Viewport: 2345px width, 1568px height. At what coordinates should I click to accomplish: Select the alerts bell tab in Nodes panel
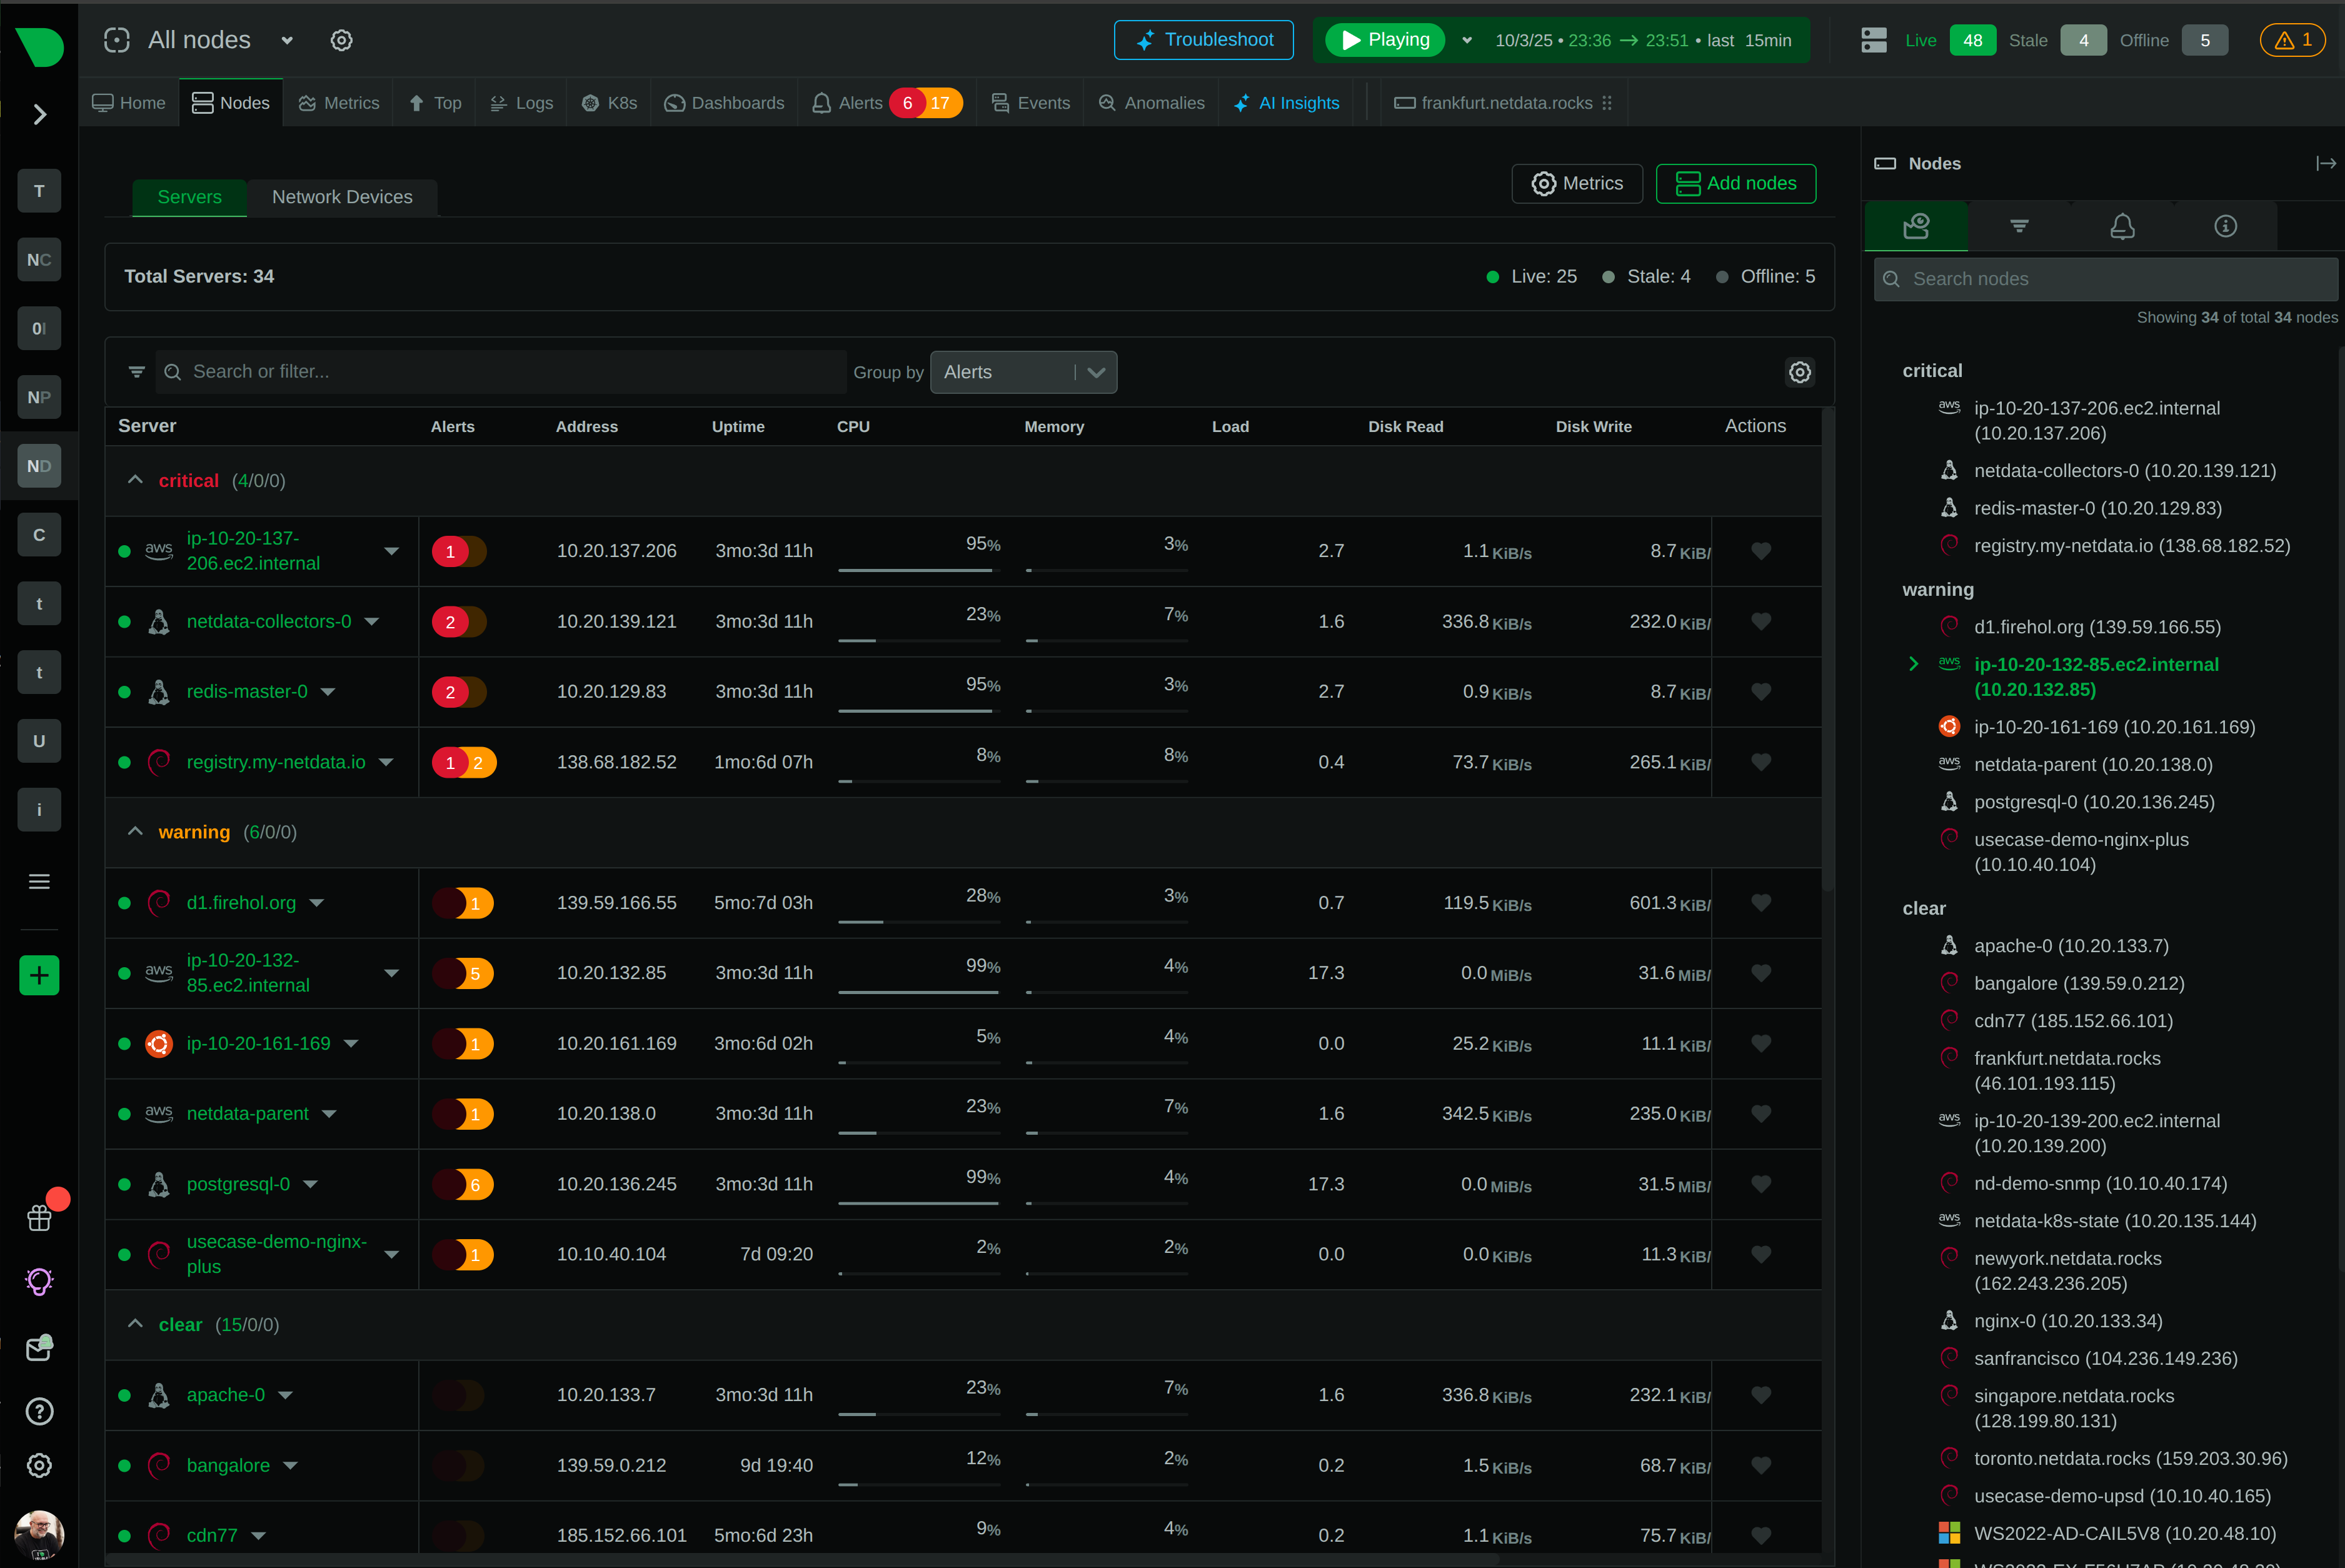2122,226
